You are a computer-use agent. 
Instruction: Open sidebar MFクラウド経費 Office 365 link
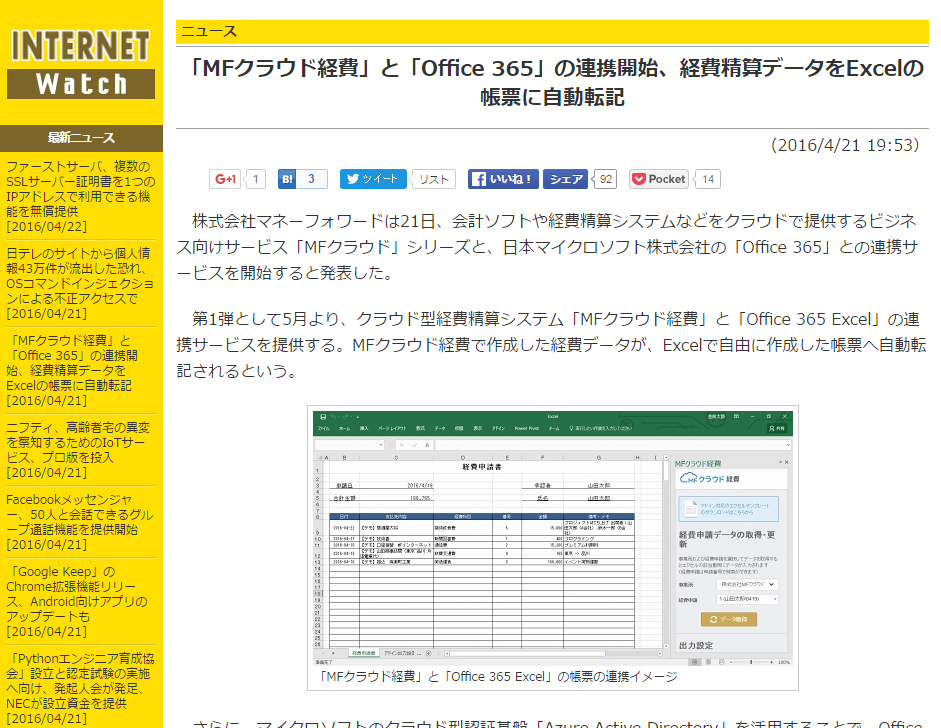pos(72,363)
